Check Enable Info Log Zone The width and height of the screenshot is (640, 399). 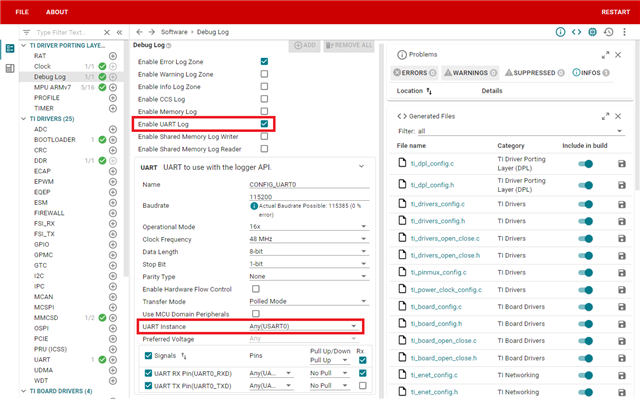264,86
